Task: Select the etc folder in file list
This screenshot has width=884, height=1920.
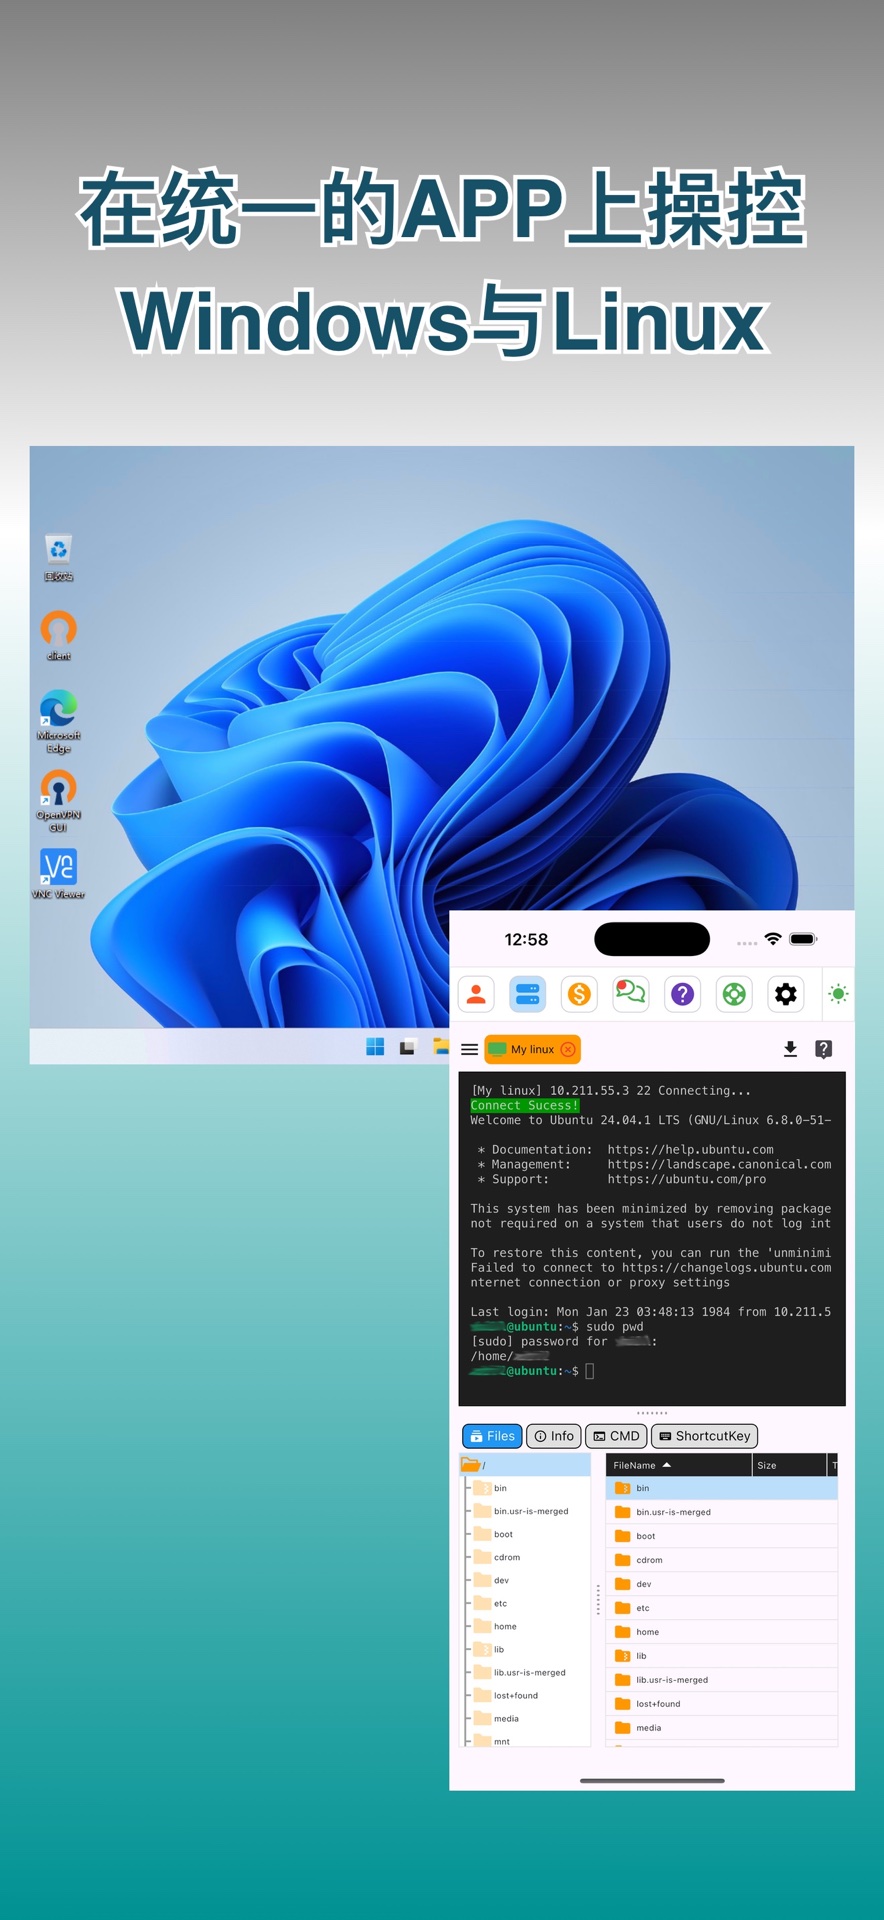Action: coord(642,1608)
